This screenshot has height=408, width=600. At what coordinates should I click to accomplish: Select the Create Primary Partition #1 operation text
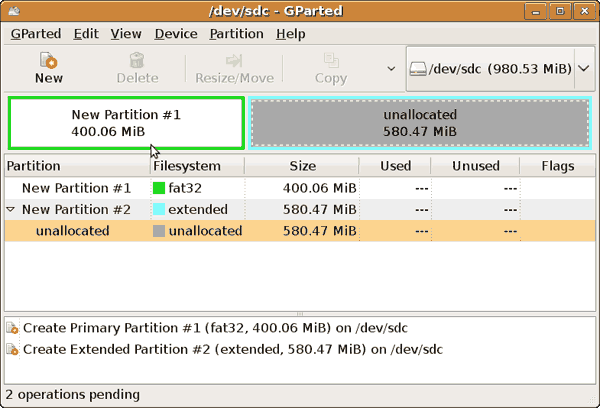pos(215,328)
